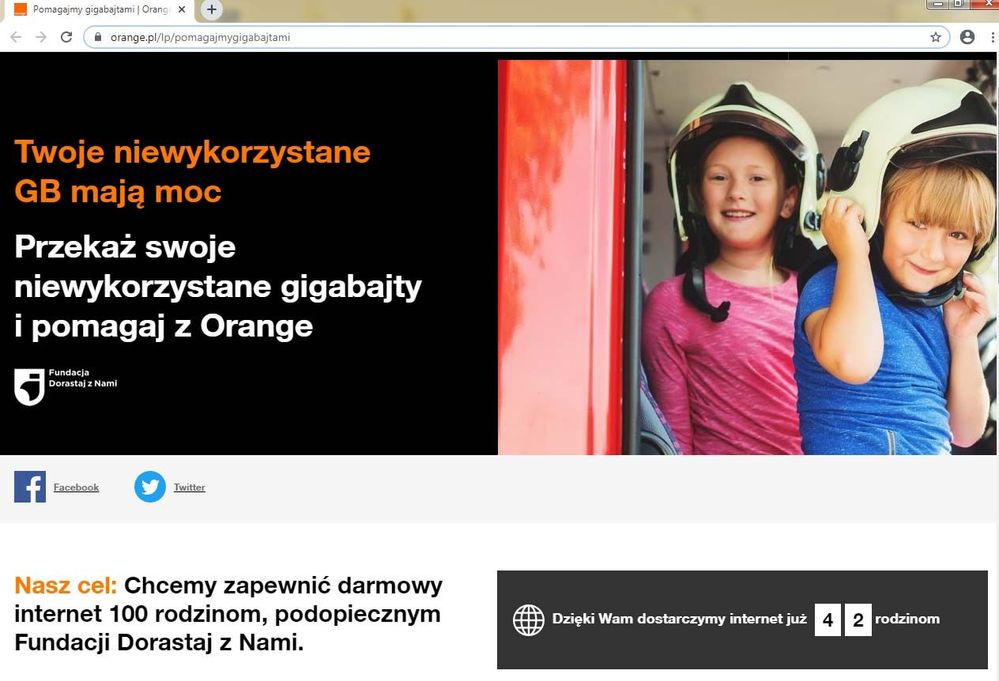The image size is (999, 681).
Task: Click the Twitter bird icon
Action: click(150, 487)
